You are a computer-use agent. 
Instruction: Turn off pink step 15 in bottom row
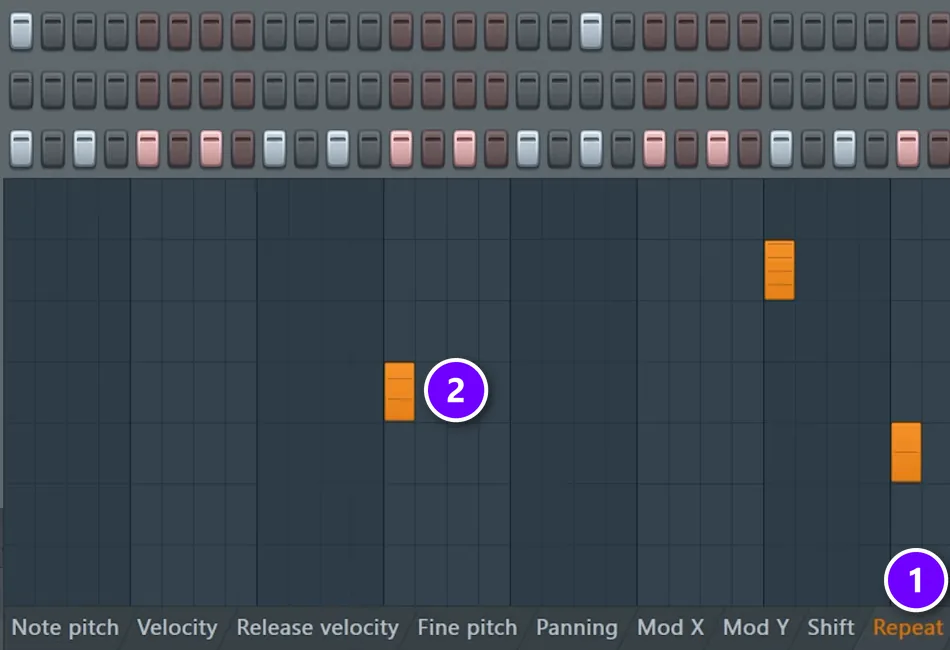point(464,148)
